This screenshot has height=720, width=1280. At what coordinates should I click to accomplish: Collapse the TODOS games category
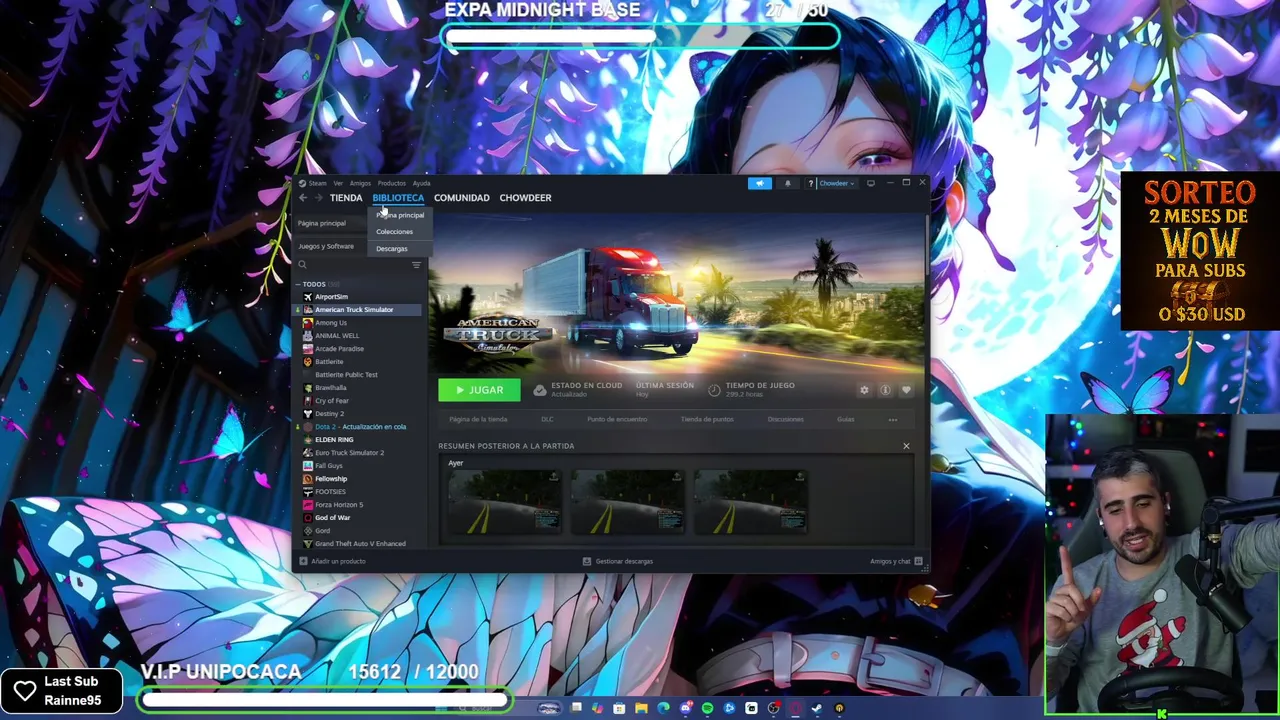pyautogui.click(x=297, y=284)
